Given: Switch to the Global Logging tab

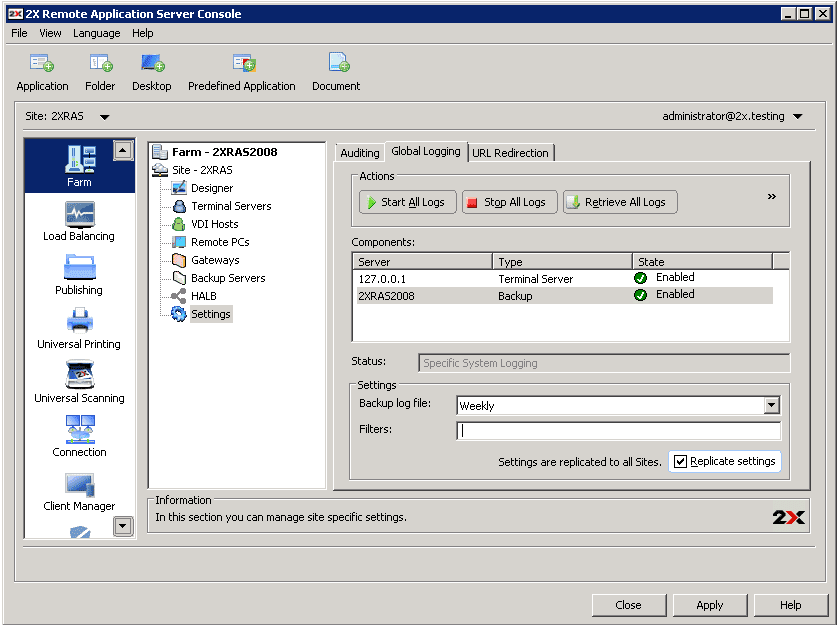Looking at the screenshot, I should click(x=426, y=152).
